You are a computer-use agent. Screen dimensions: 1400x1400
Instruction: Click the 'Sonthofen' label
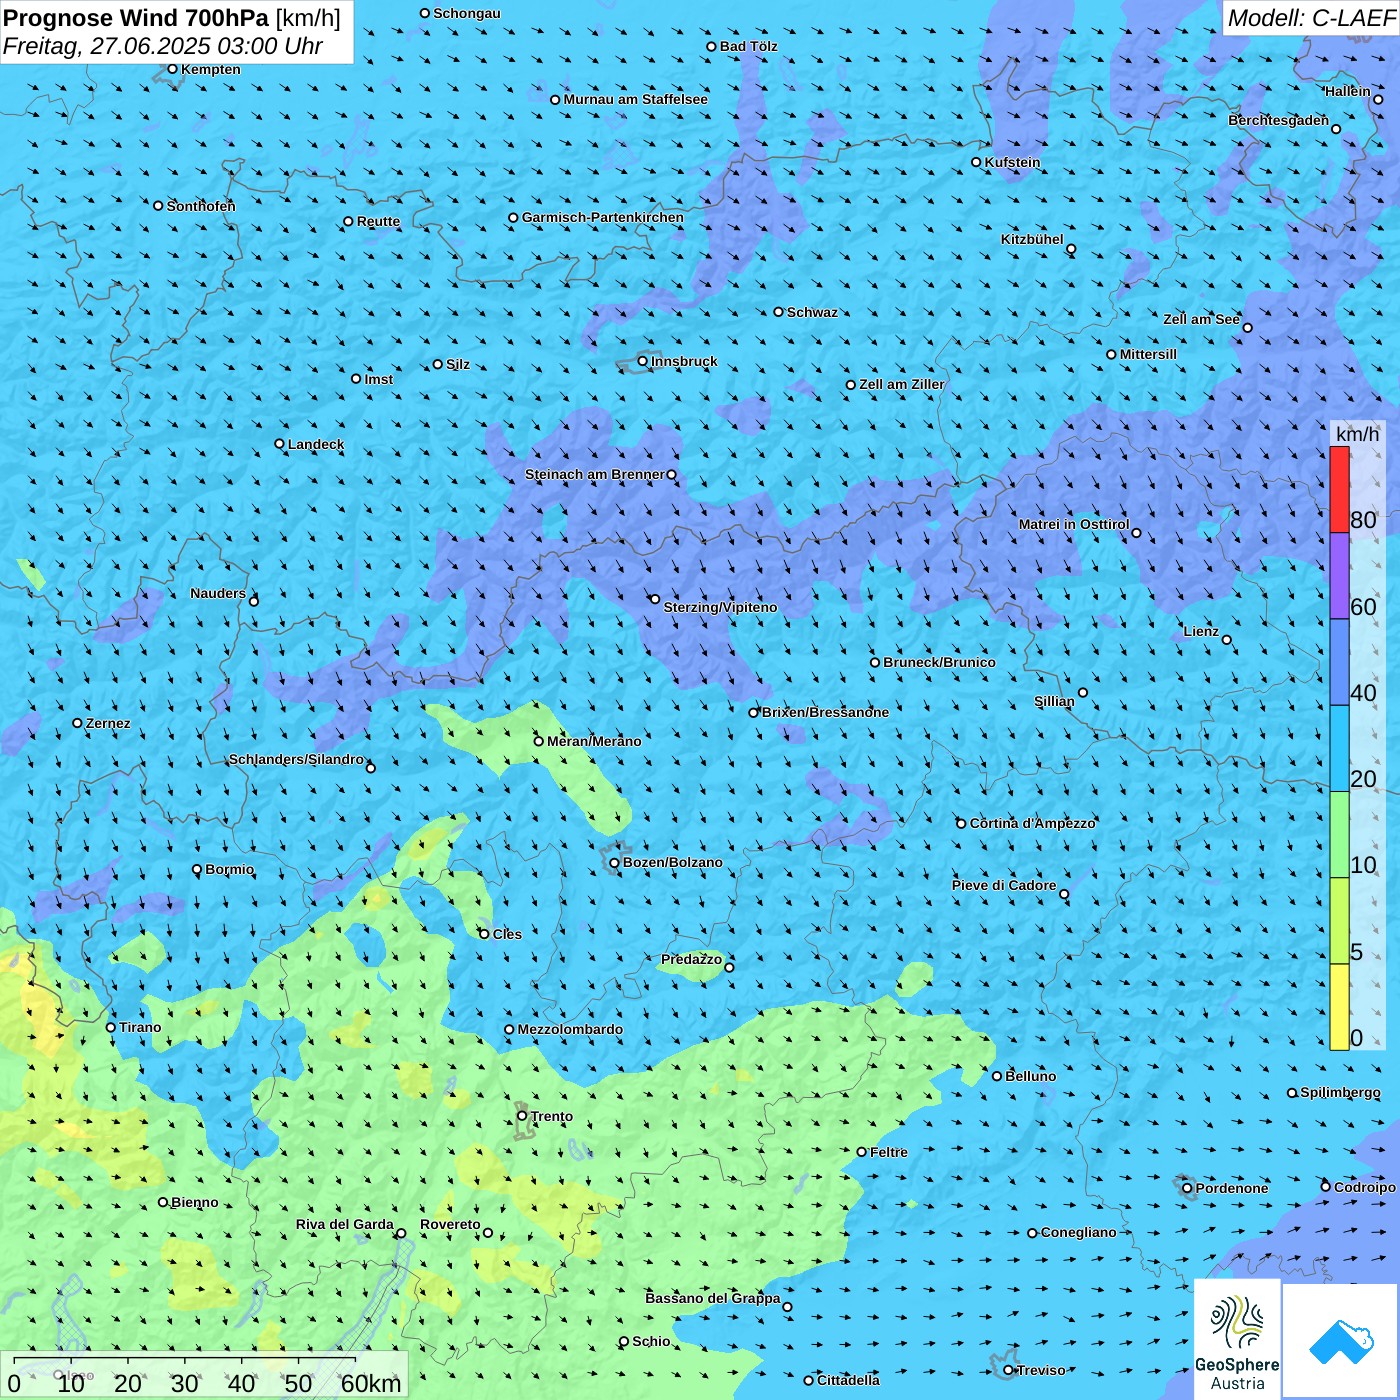[201, 206]
